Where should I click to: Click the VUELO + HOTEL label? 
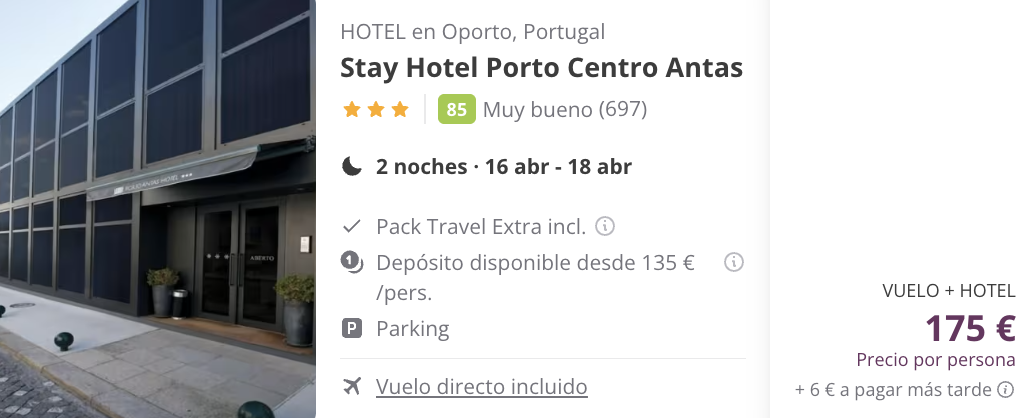point(949,291)
